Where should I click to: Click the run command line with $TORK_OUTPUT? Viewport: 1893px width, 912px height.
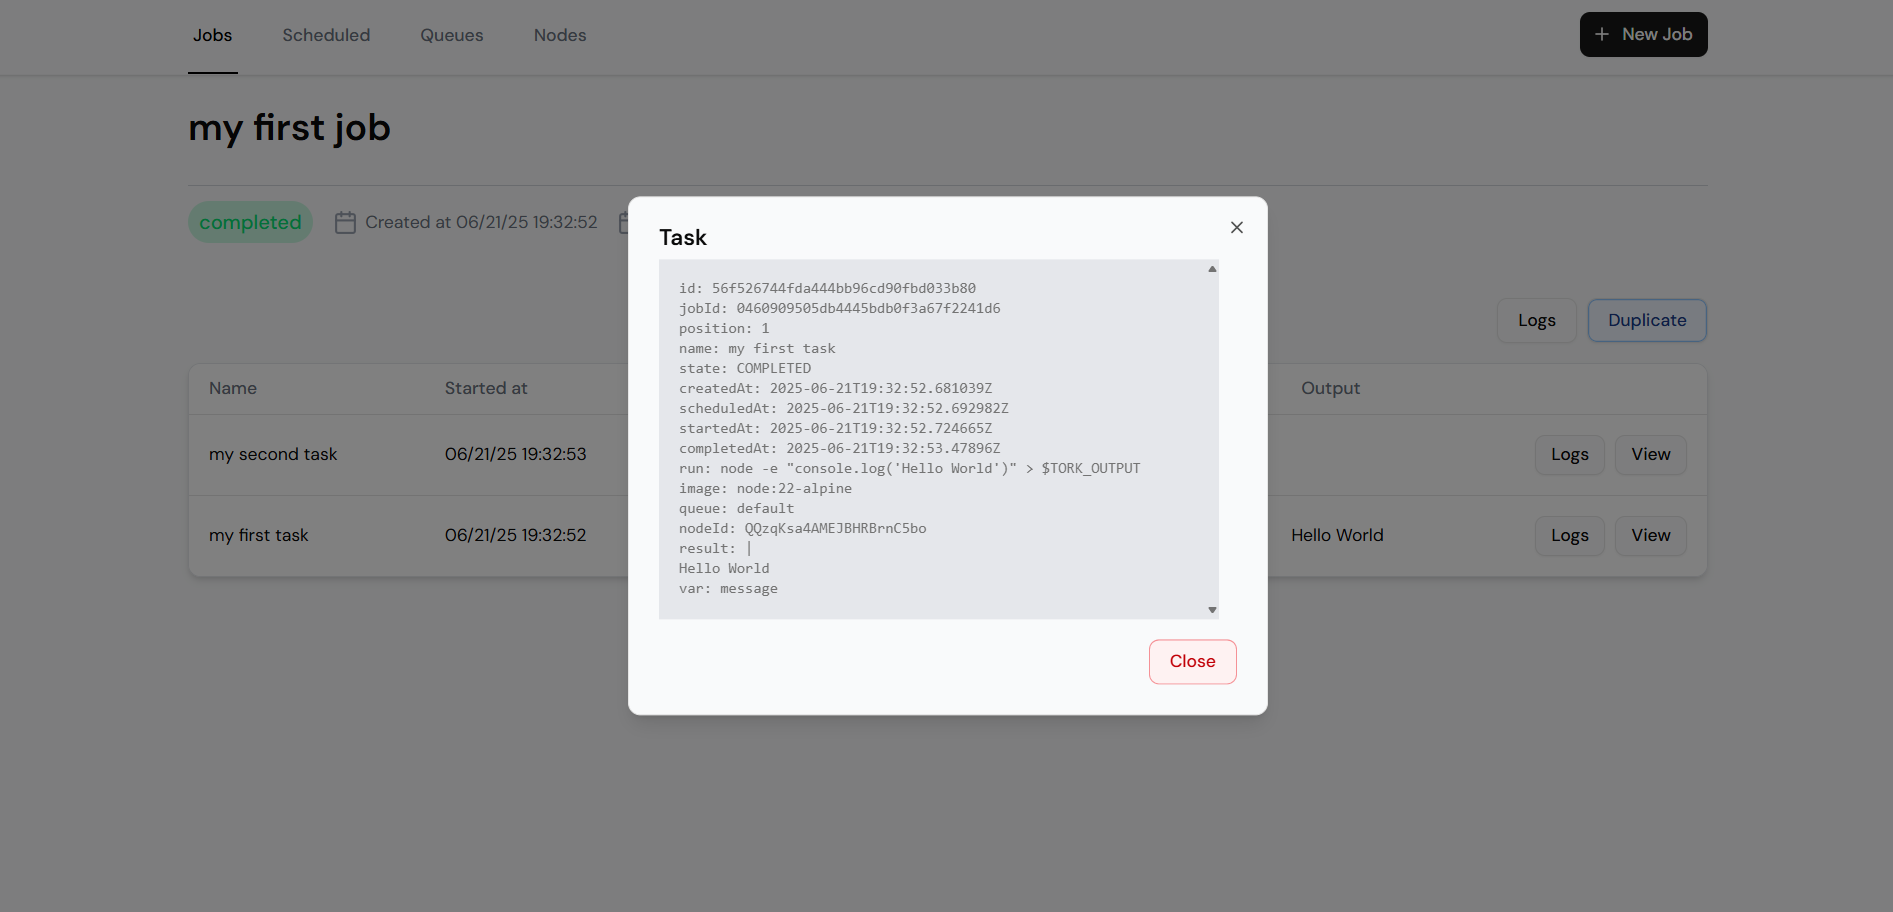click(x=909, y=469)
